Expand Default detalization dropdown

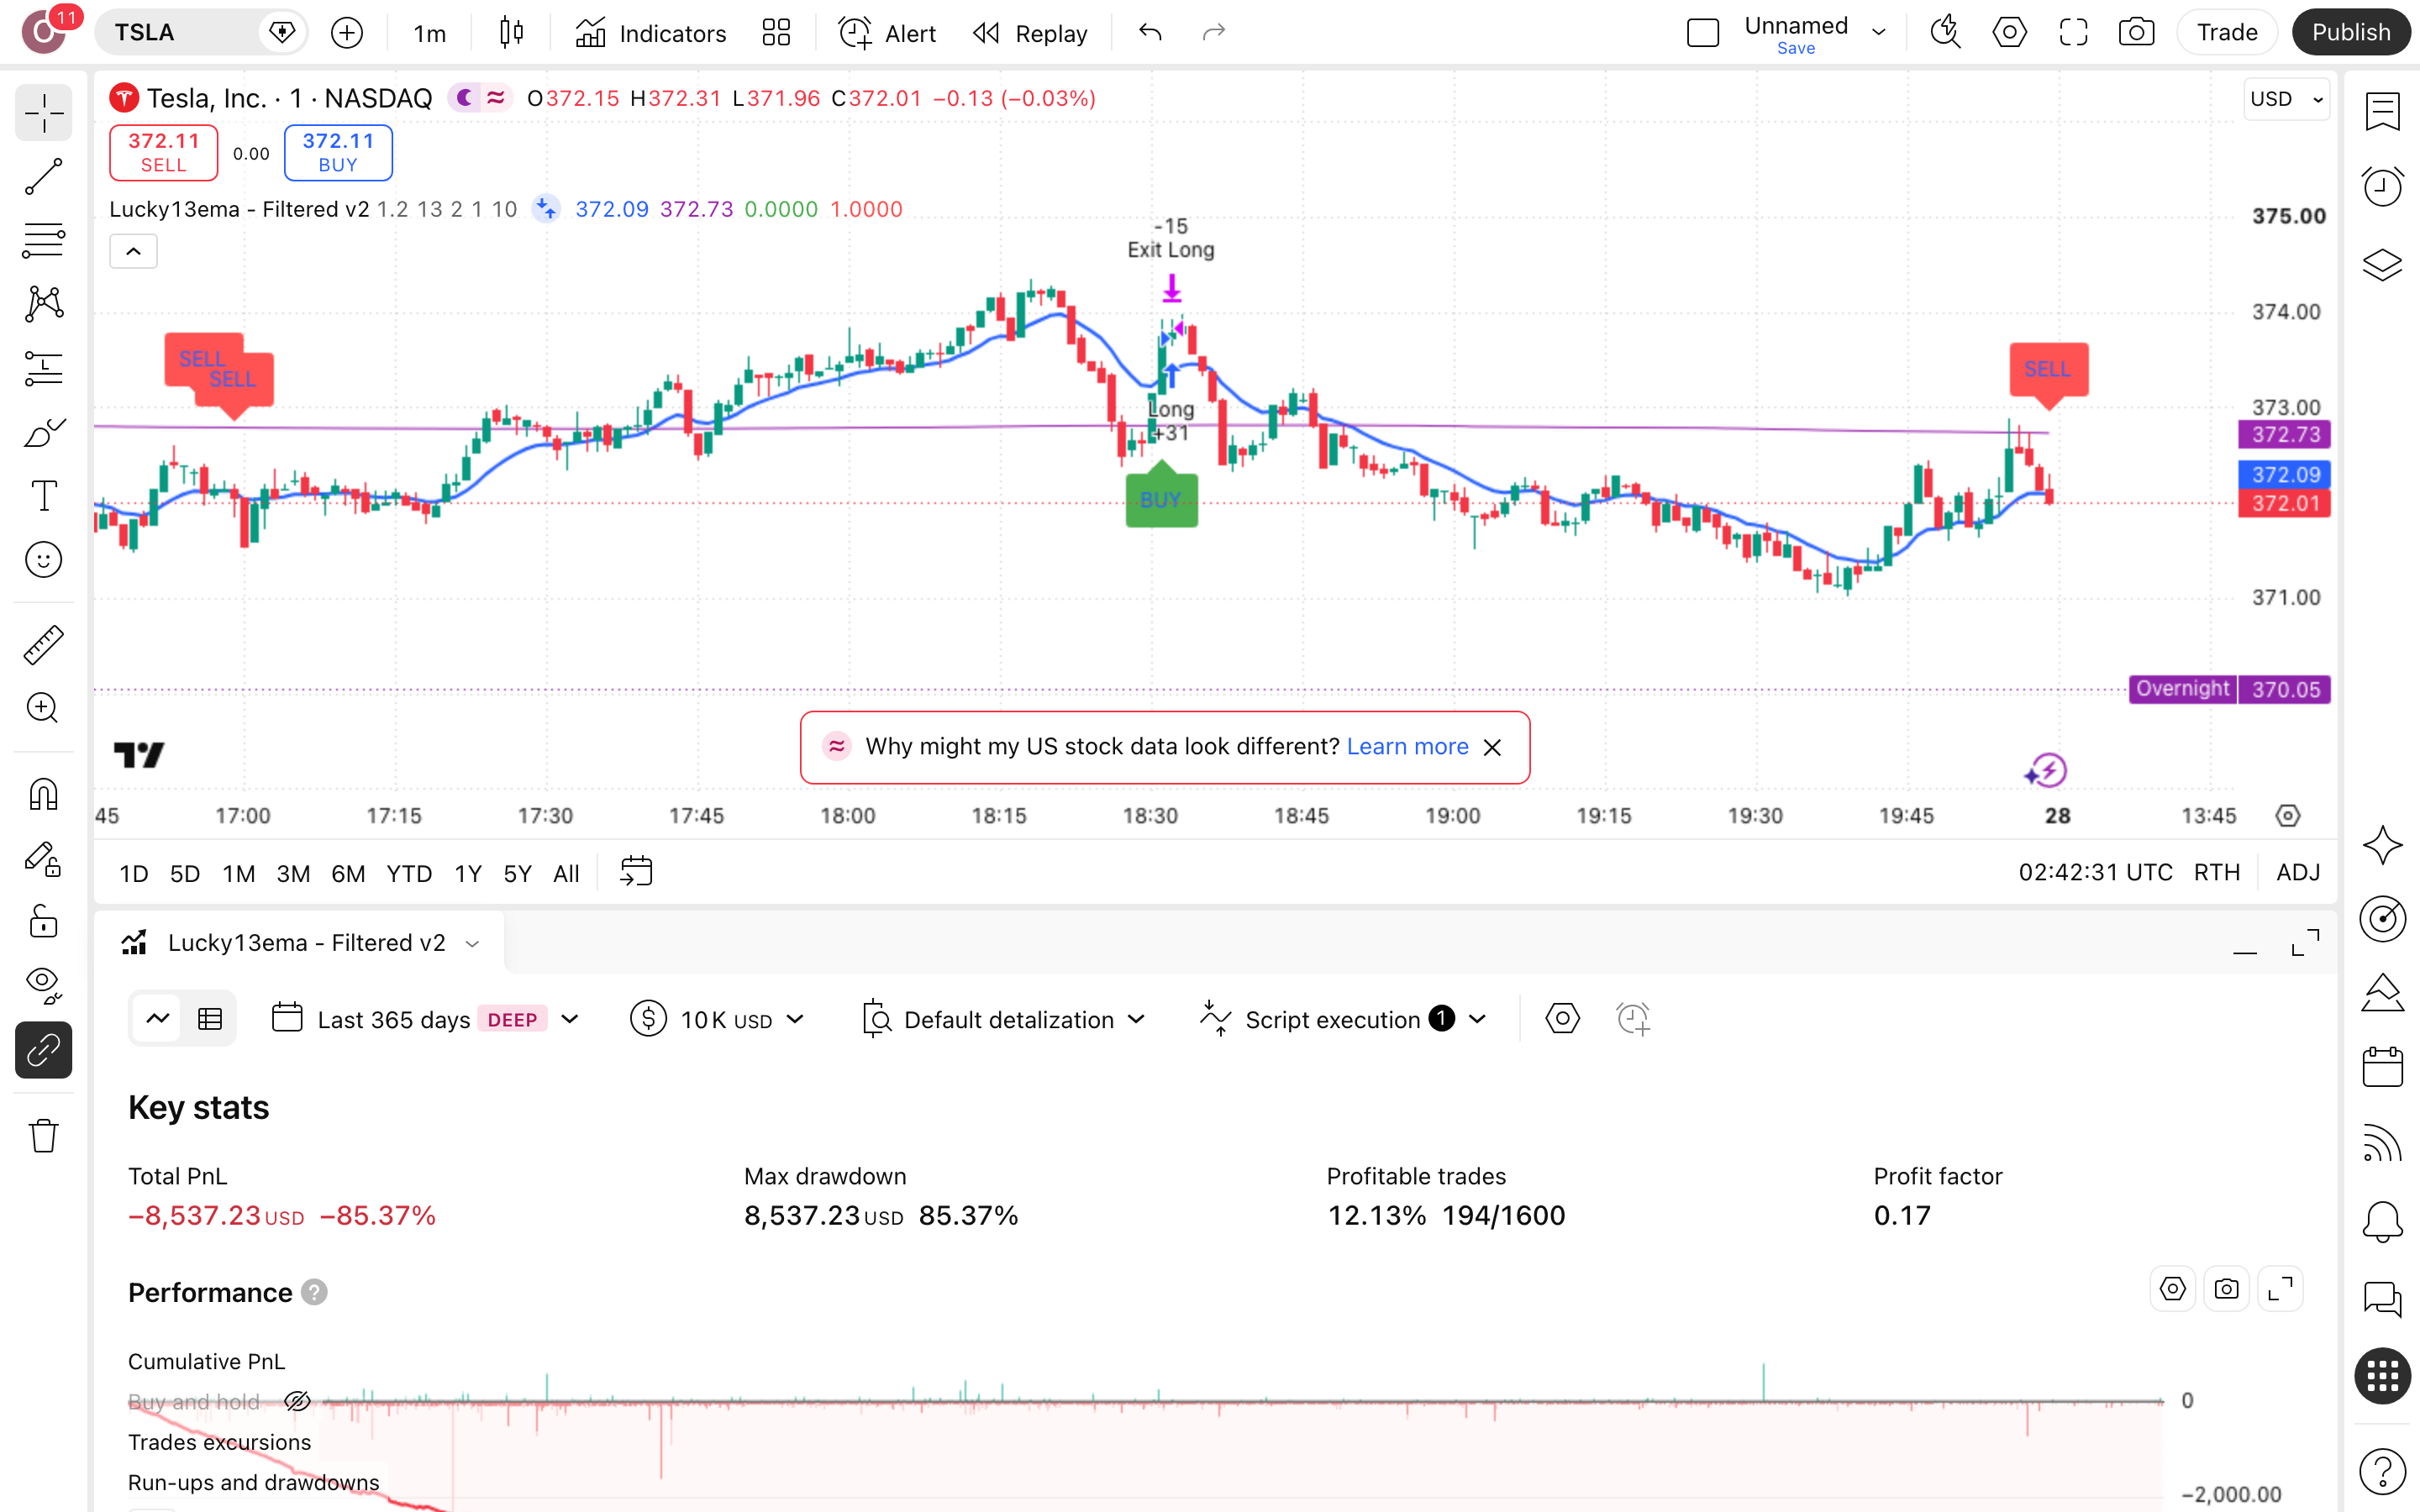point(1003,1019)
